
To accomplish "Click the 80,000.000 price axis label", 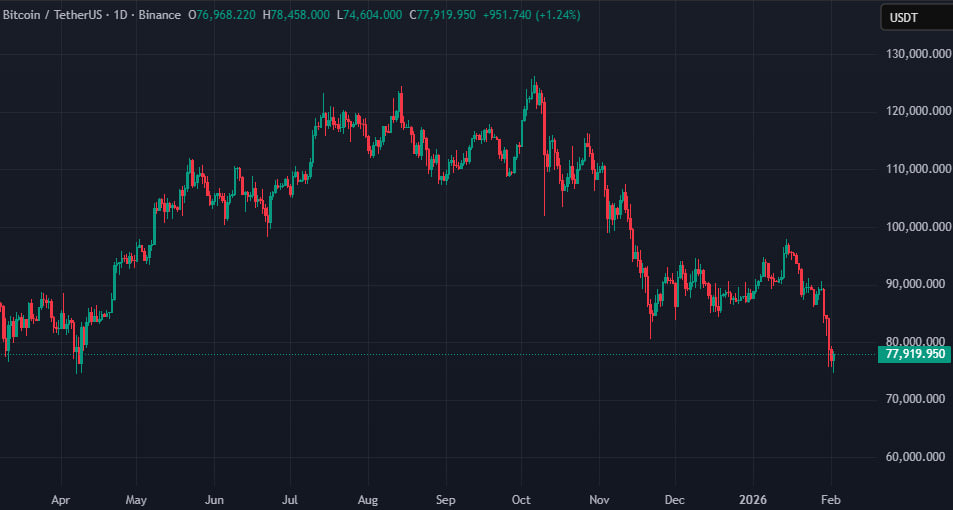I will point(914,342).
